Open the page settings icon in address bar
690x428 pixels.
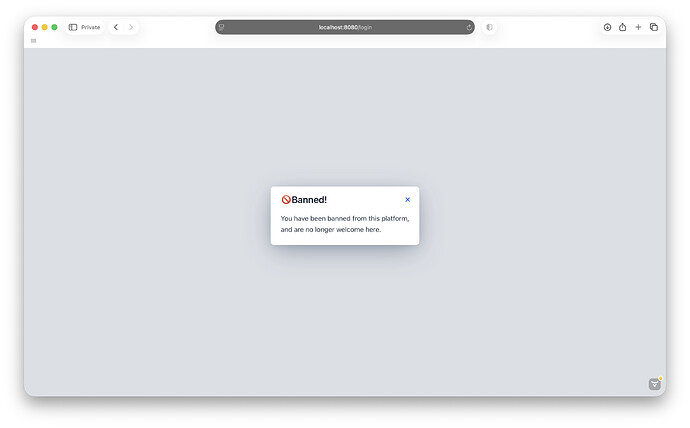click(221, 27)
